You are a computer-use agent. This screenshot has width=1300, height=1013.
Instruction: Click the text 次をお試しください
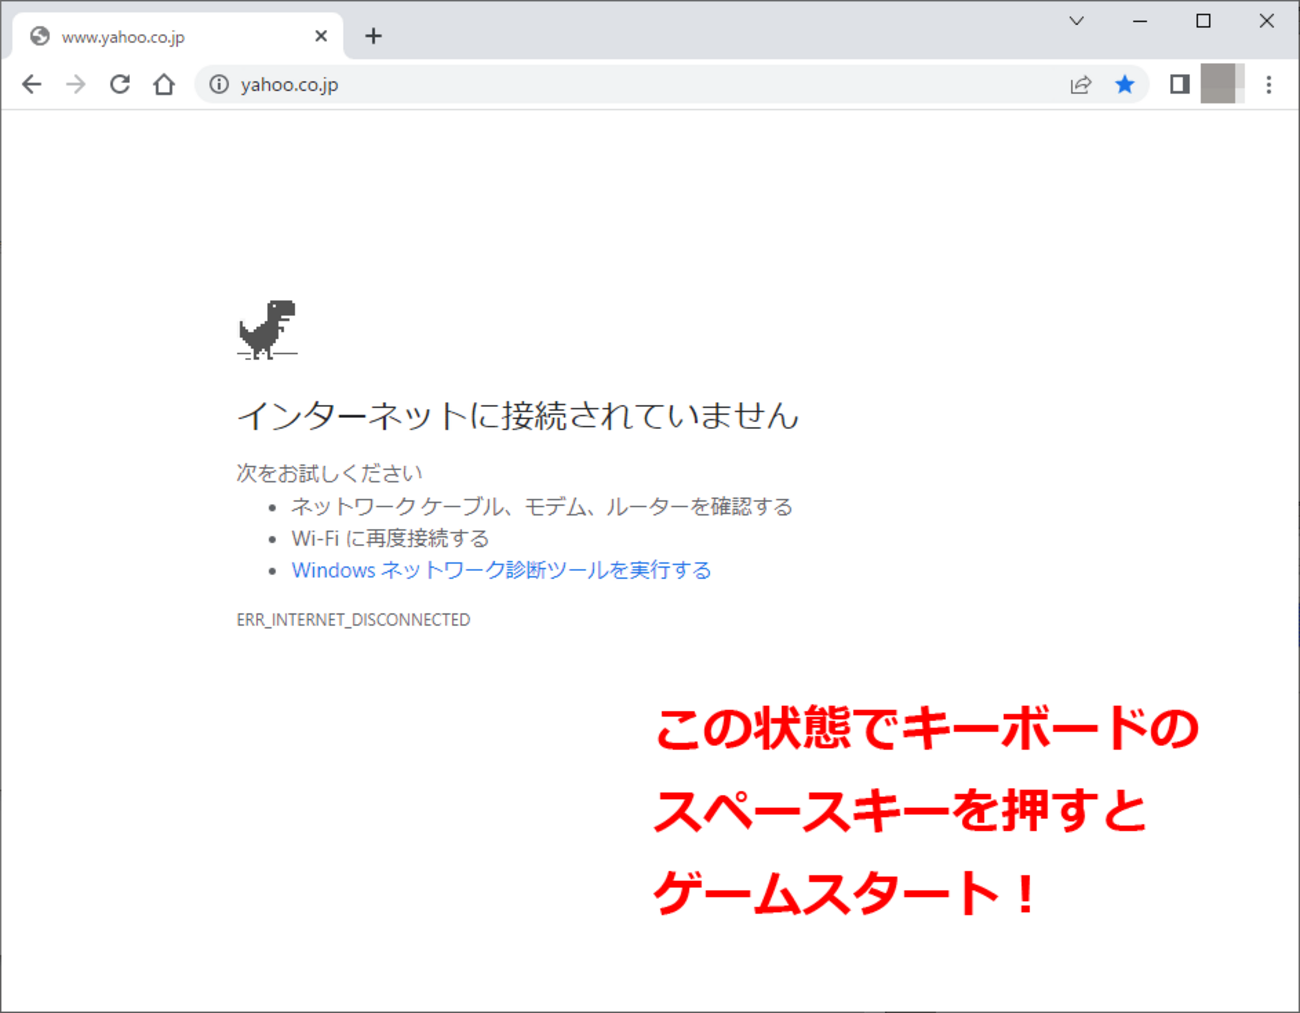coord(329,473)
